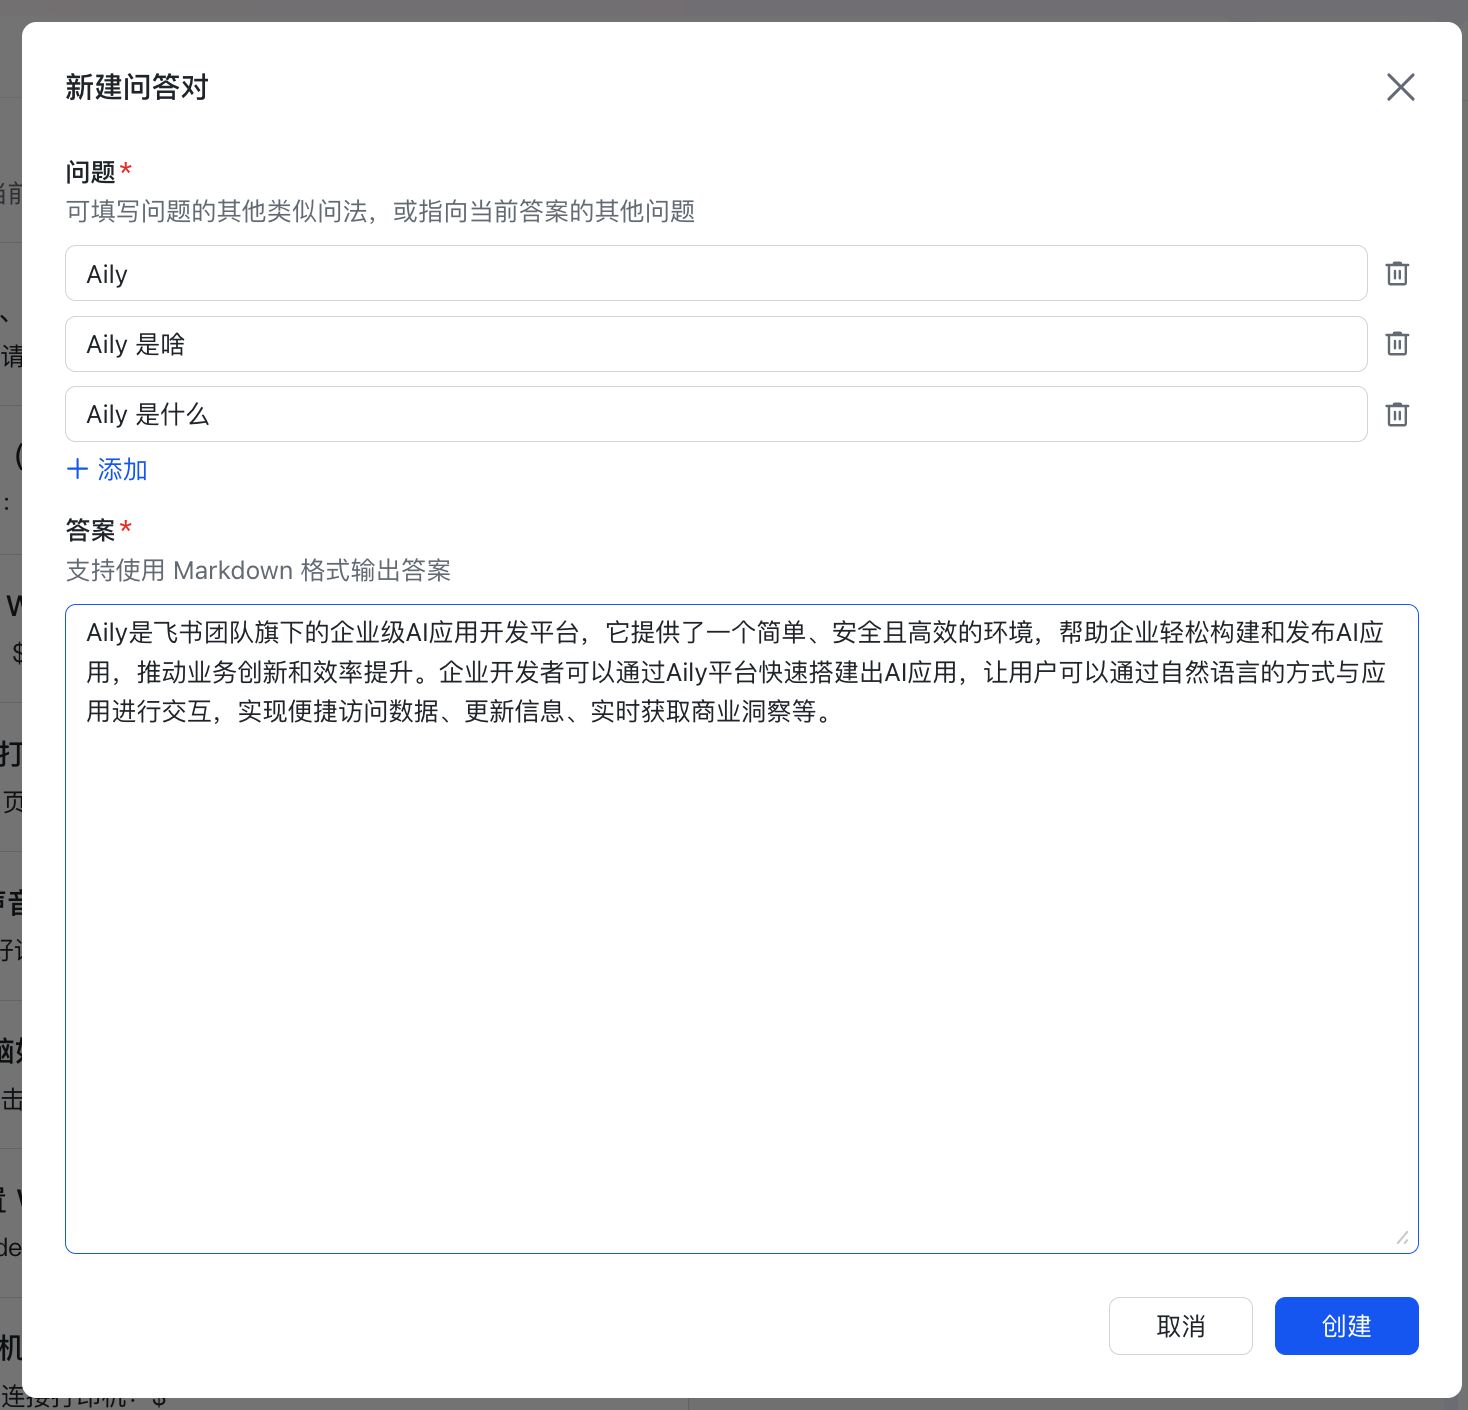Click the hint text 支持使用 Markdown 格式输出答案
Viewport: 1468px width, 1410px height.
coord(258,570)
